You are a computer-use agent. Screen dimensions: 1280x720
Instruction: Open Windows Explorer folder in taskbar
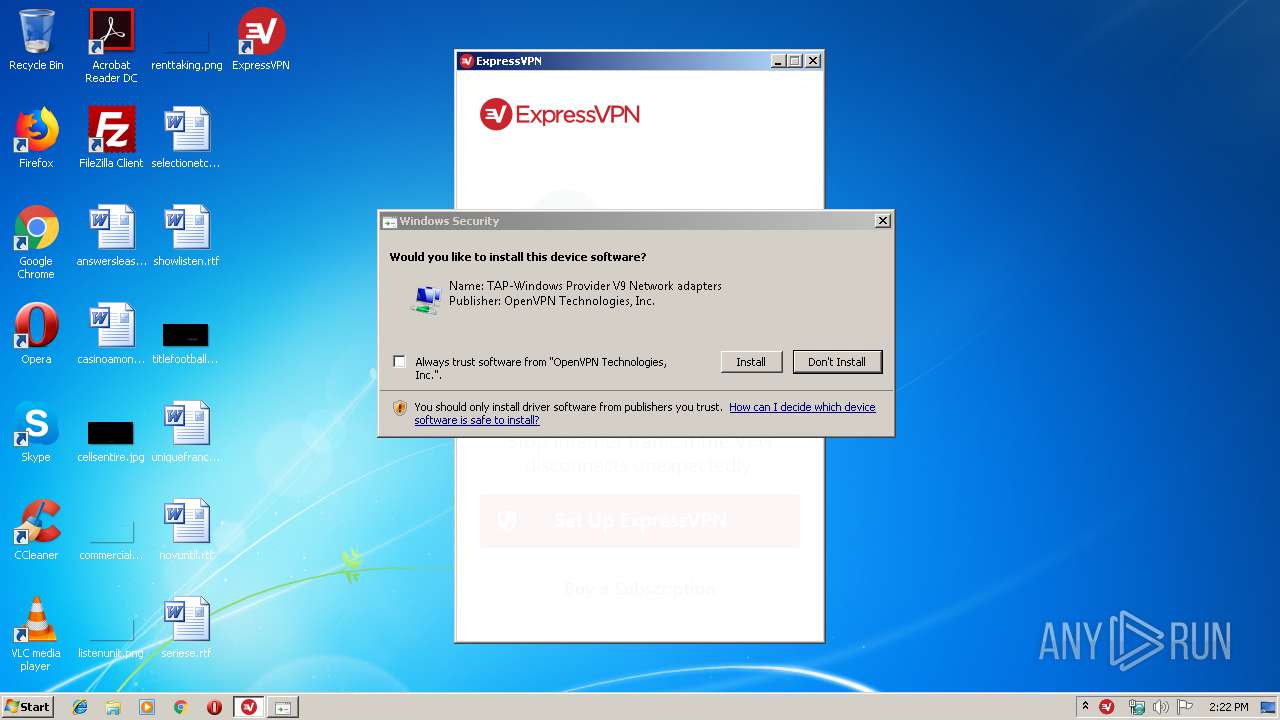click(x=113, y=707)
